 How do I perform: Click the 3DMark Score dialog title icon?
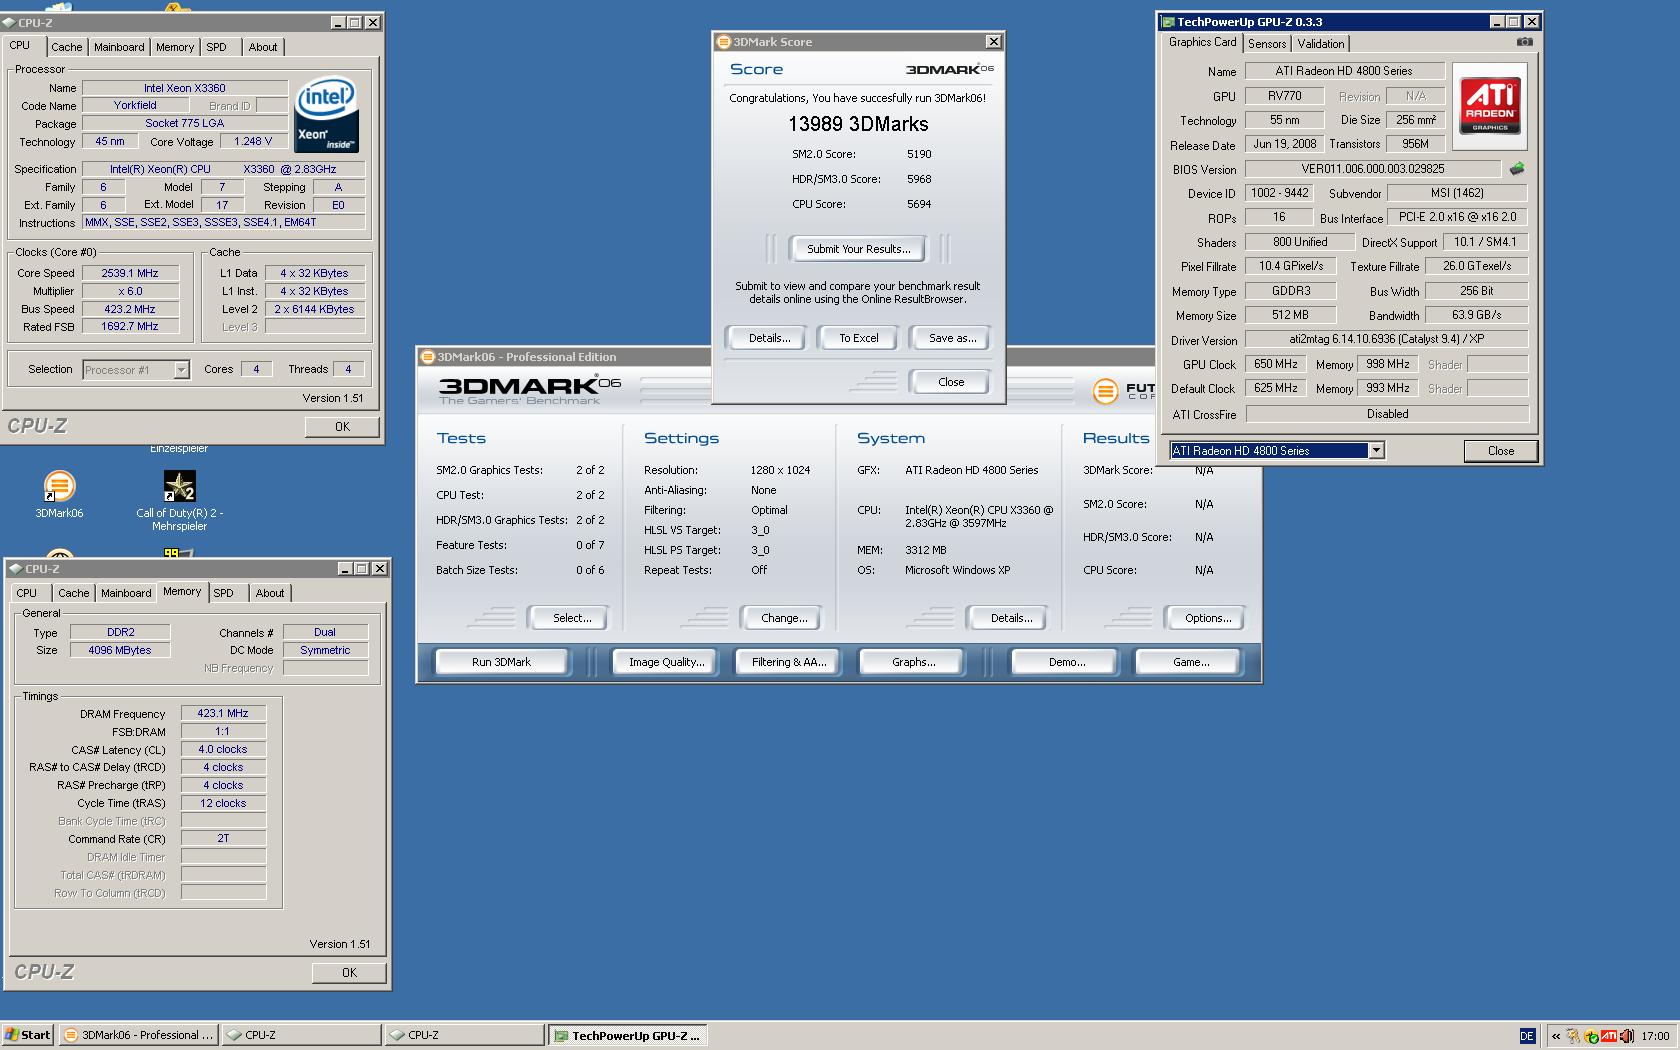pyautogui.click(x=724, y=42)
